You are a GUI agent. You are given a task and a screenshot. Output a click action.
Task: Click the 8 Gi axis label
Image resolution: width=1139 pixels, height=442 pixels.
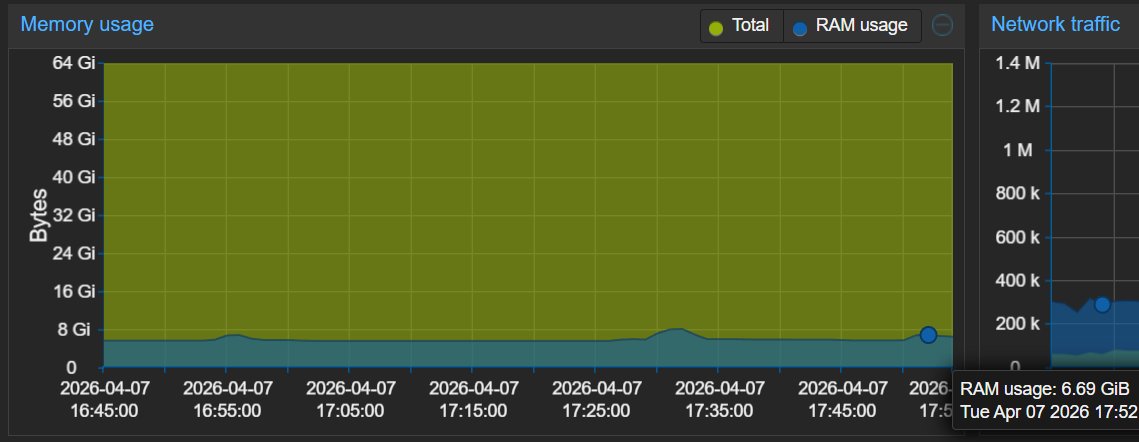click(x=73, y=329)
